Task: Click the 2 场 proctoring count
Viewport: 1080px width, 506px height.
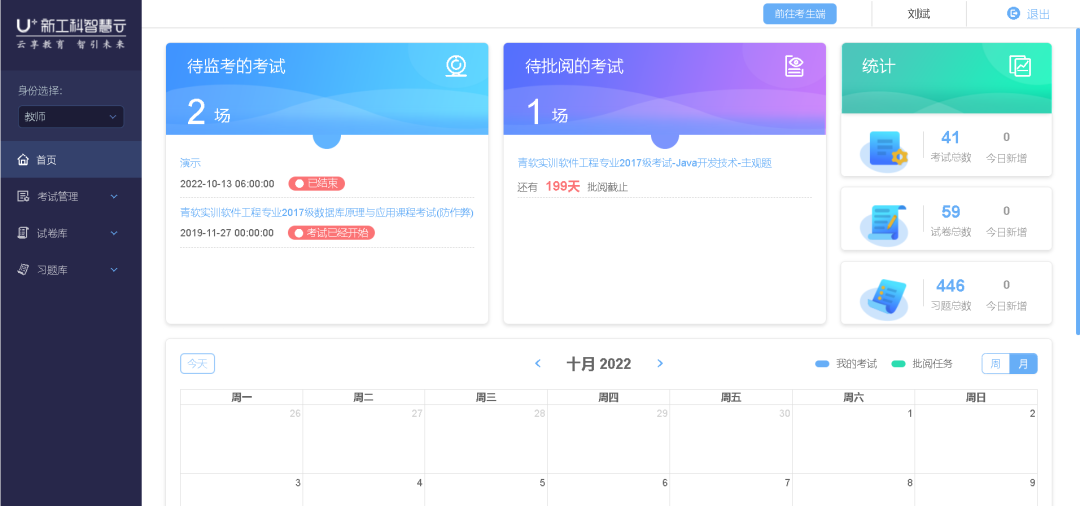Action: [209, 112]
